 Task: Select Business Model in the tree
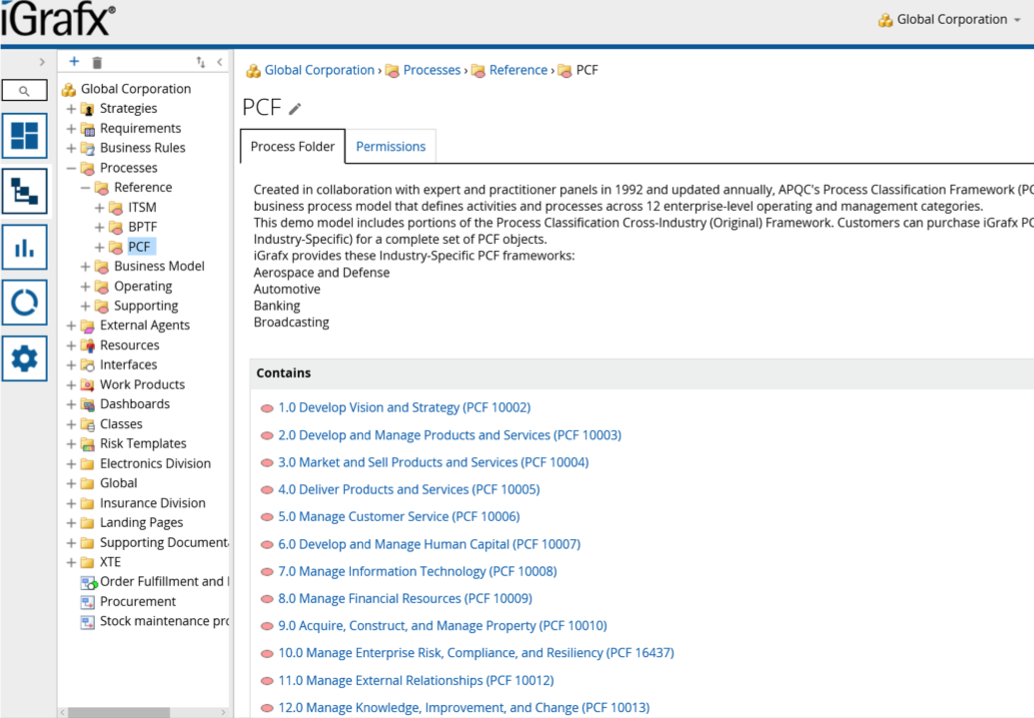159,266
